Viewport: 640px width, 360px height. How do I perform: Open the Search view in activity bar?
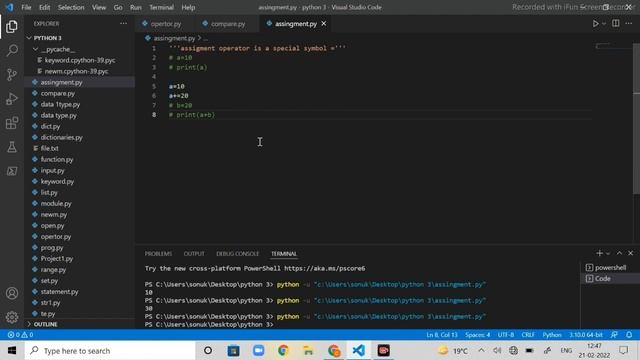tap(12, 51)
